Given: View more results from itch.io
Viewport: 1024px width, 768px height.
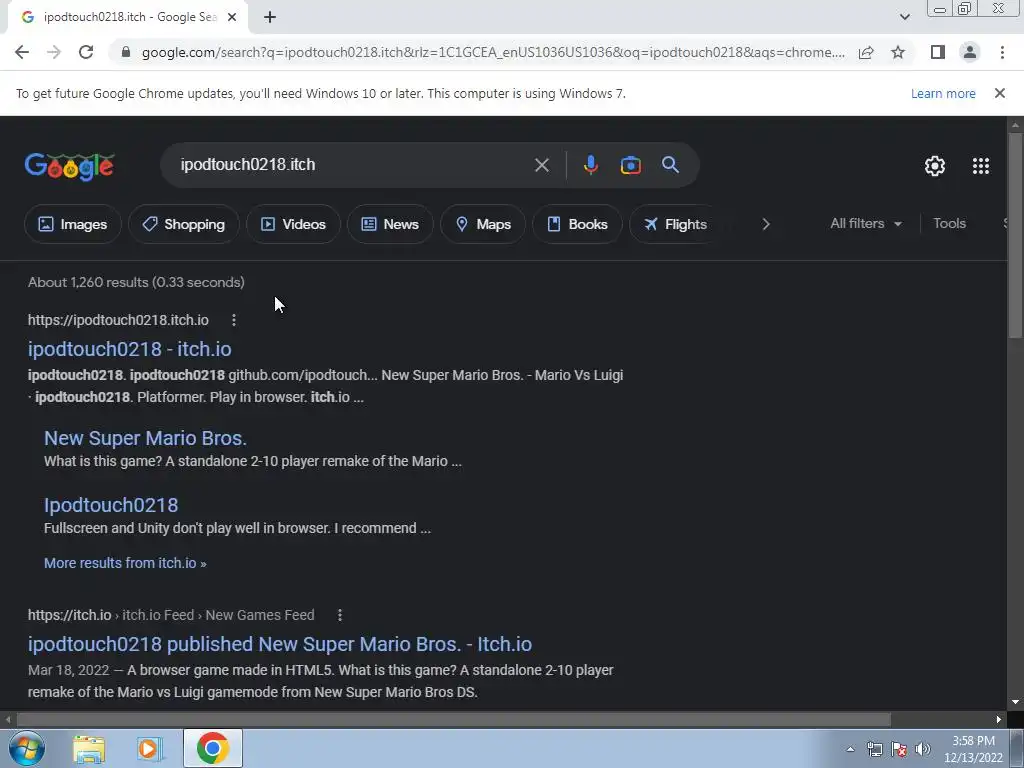Looking at the screenshot, I should pyautogui.click(x=125, y=563).
